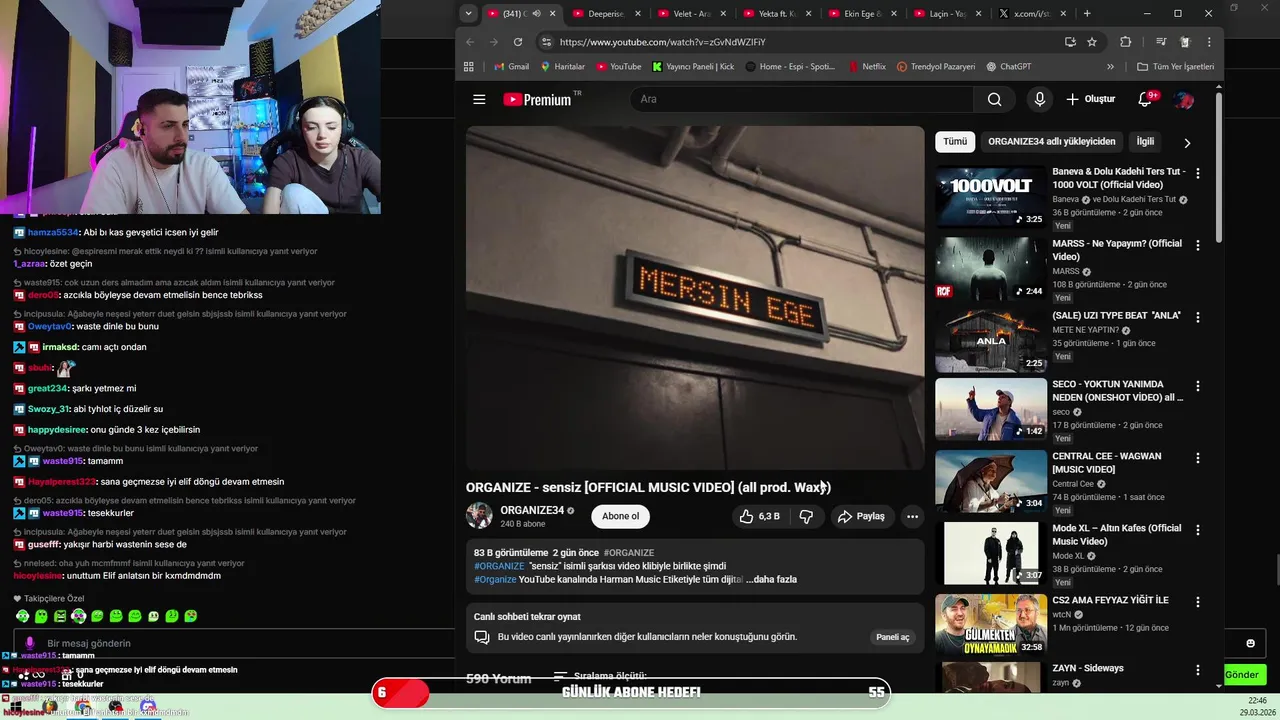Click the purple microphone icon in message box
This screenshot has width=1280, height=720.
(29, 643)
